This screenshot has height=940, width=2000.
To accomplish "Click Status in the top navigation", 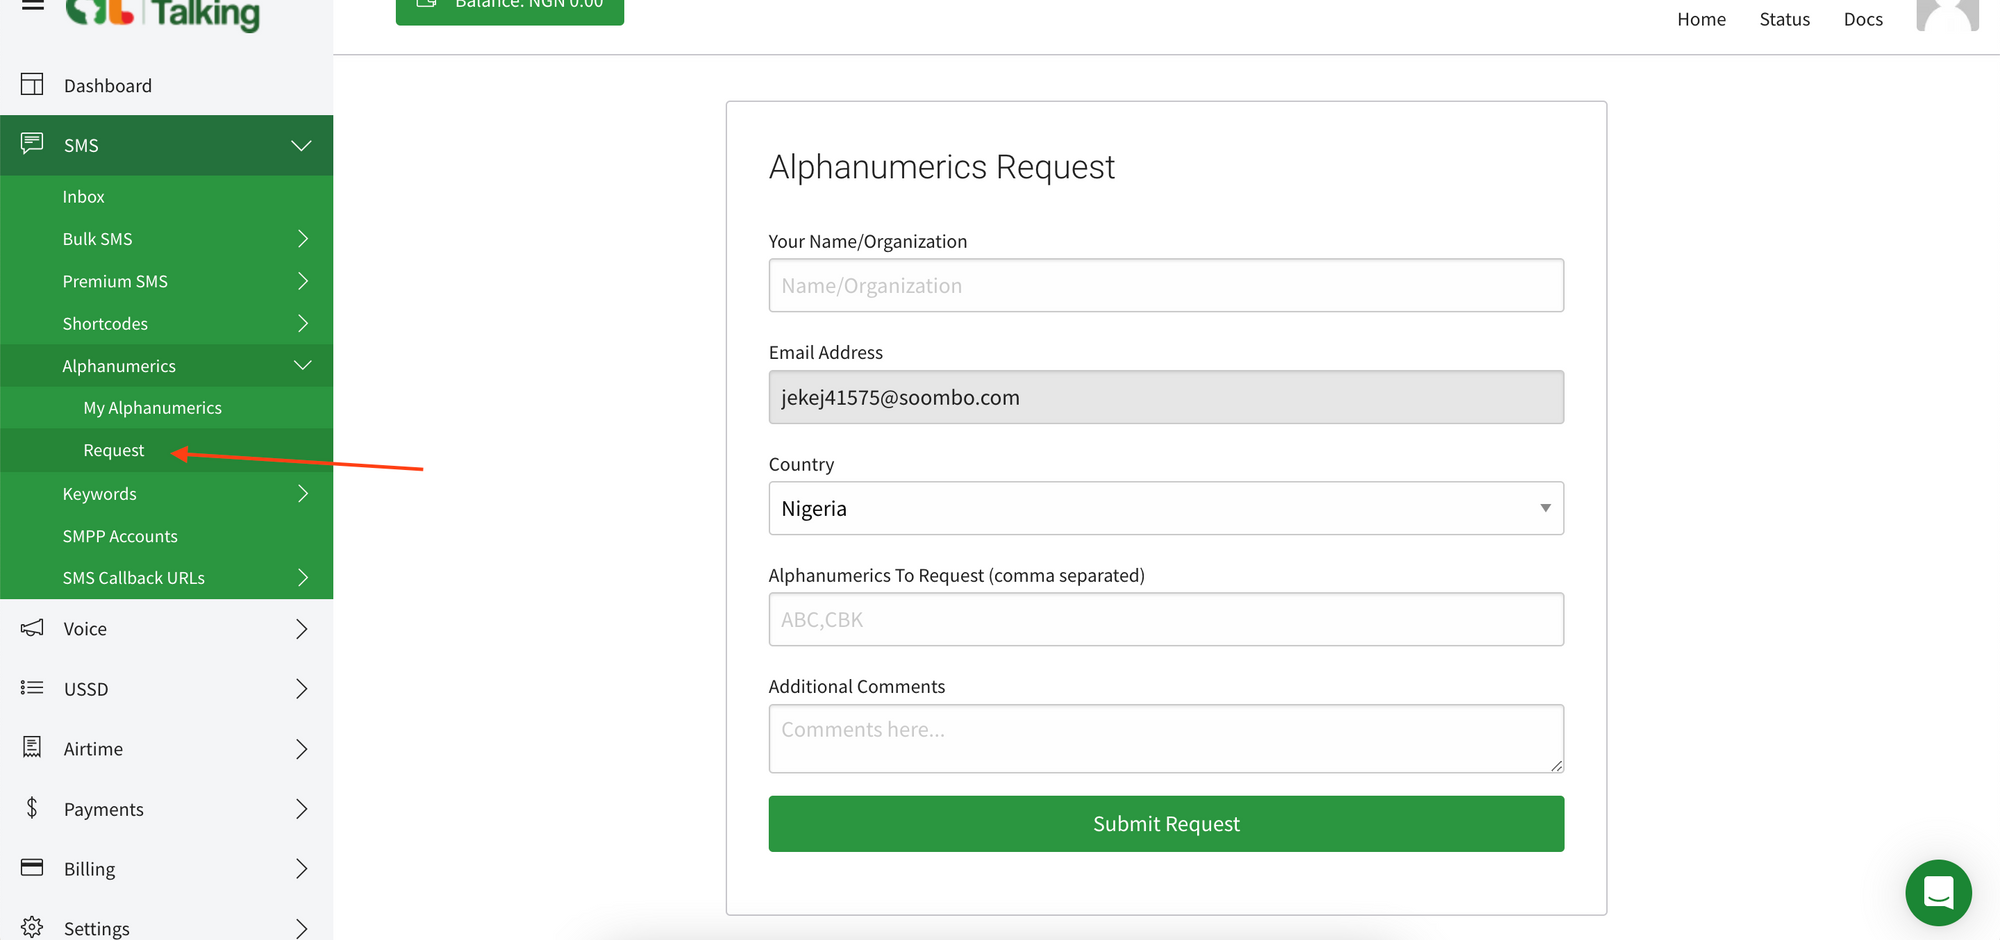I will (x=1784, y=18).
